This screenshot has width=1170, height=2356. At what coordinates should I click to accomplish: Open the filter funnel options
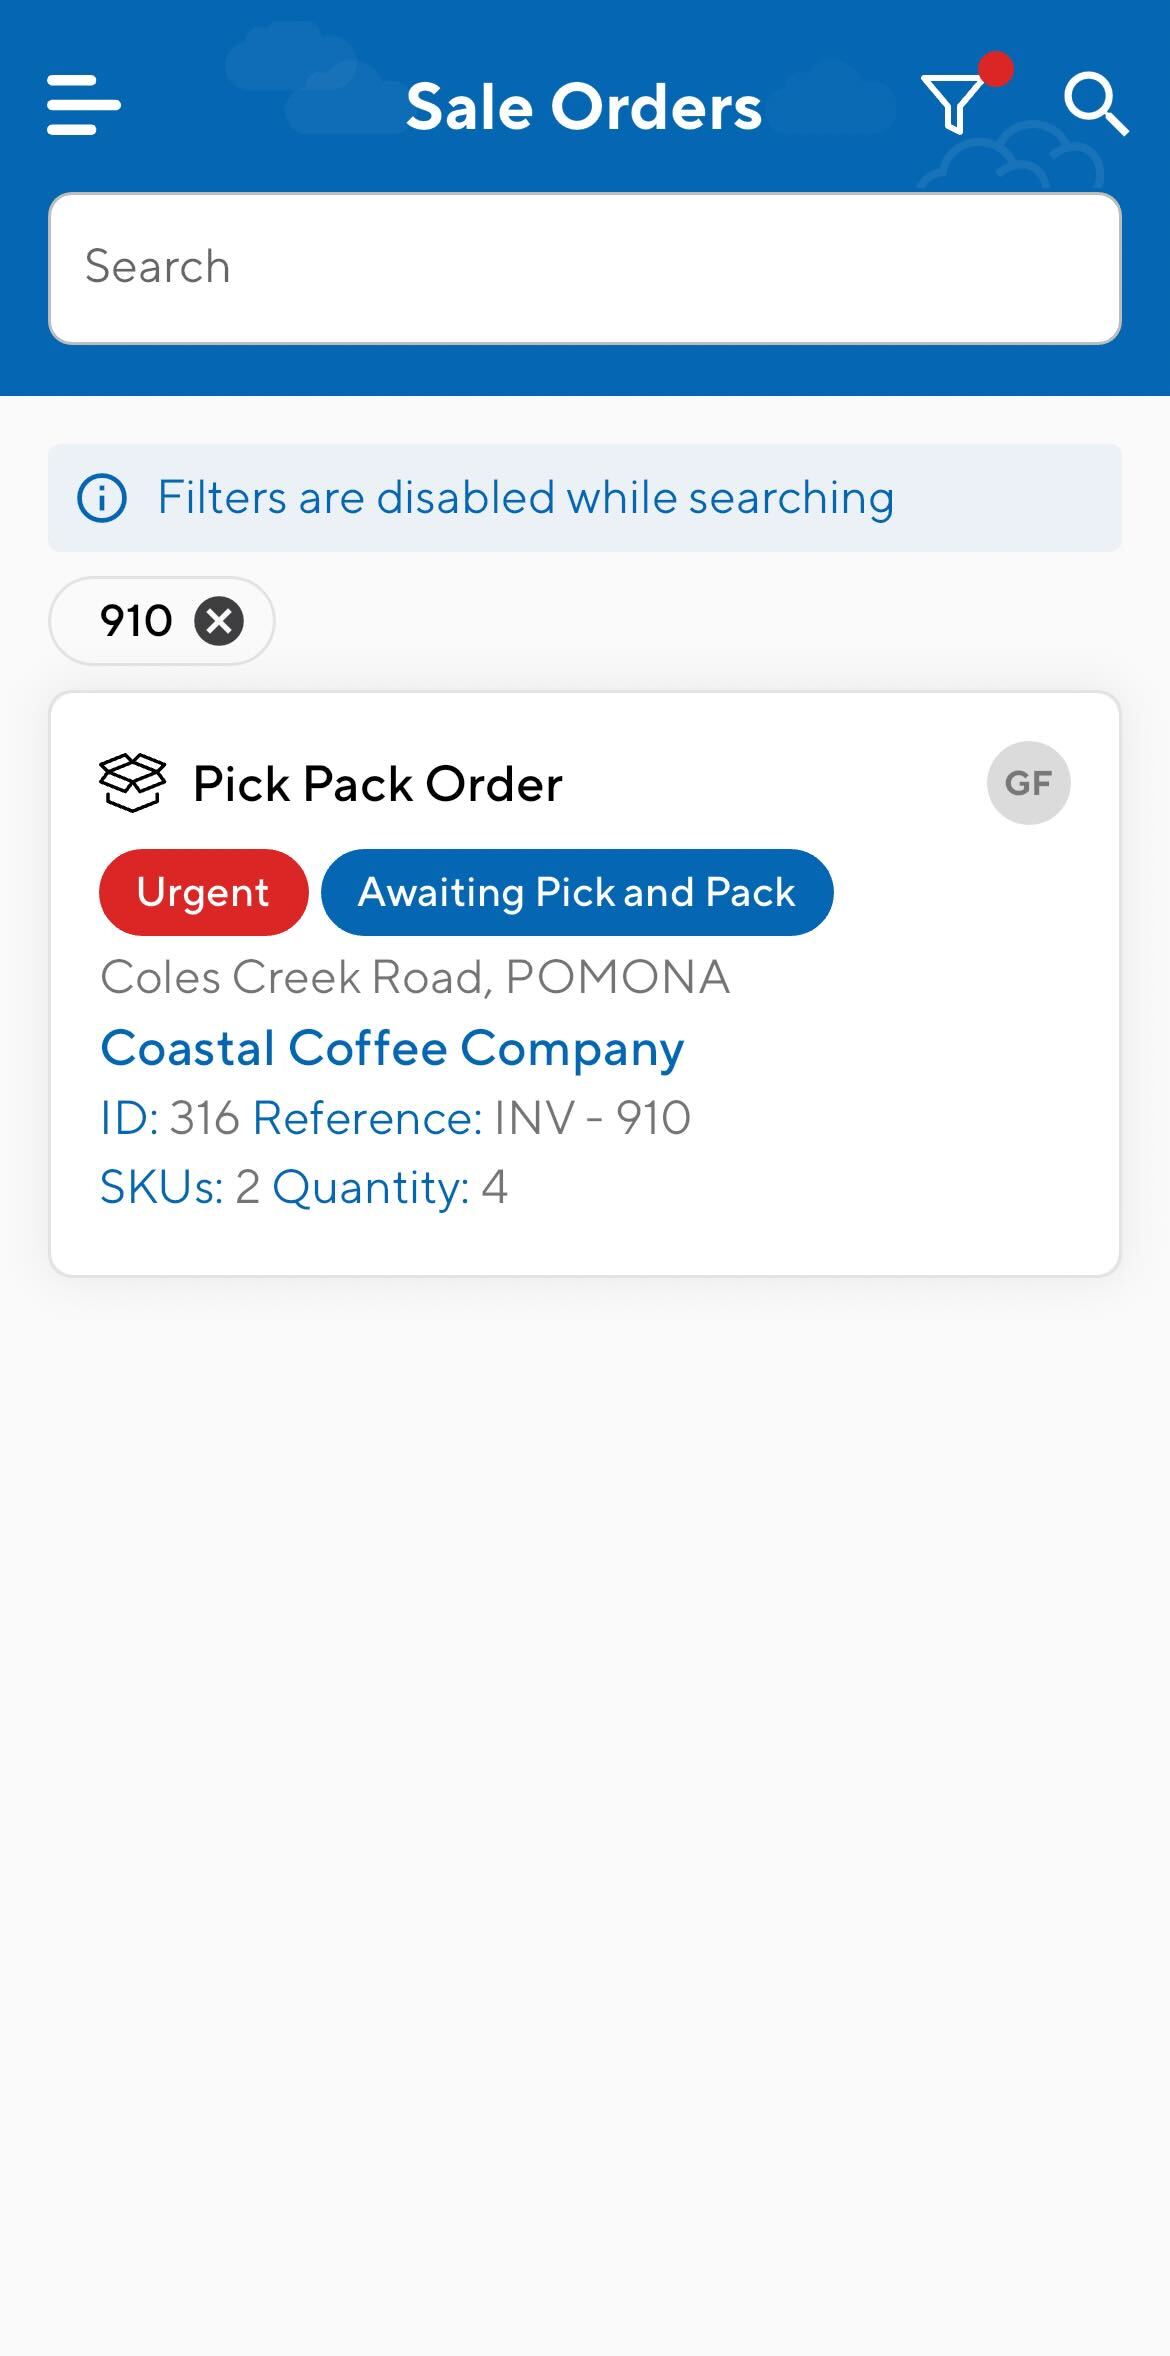tap(952, 104)
